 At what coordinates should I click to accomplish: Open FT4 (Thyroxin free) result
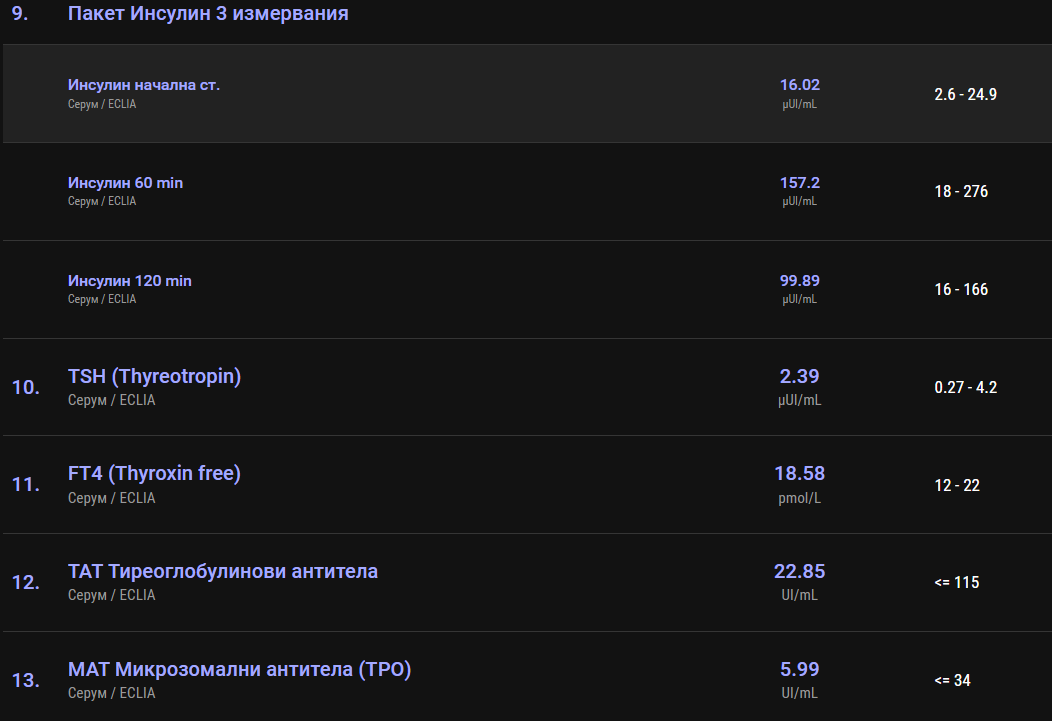[154, 474]
